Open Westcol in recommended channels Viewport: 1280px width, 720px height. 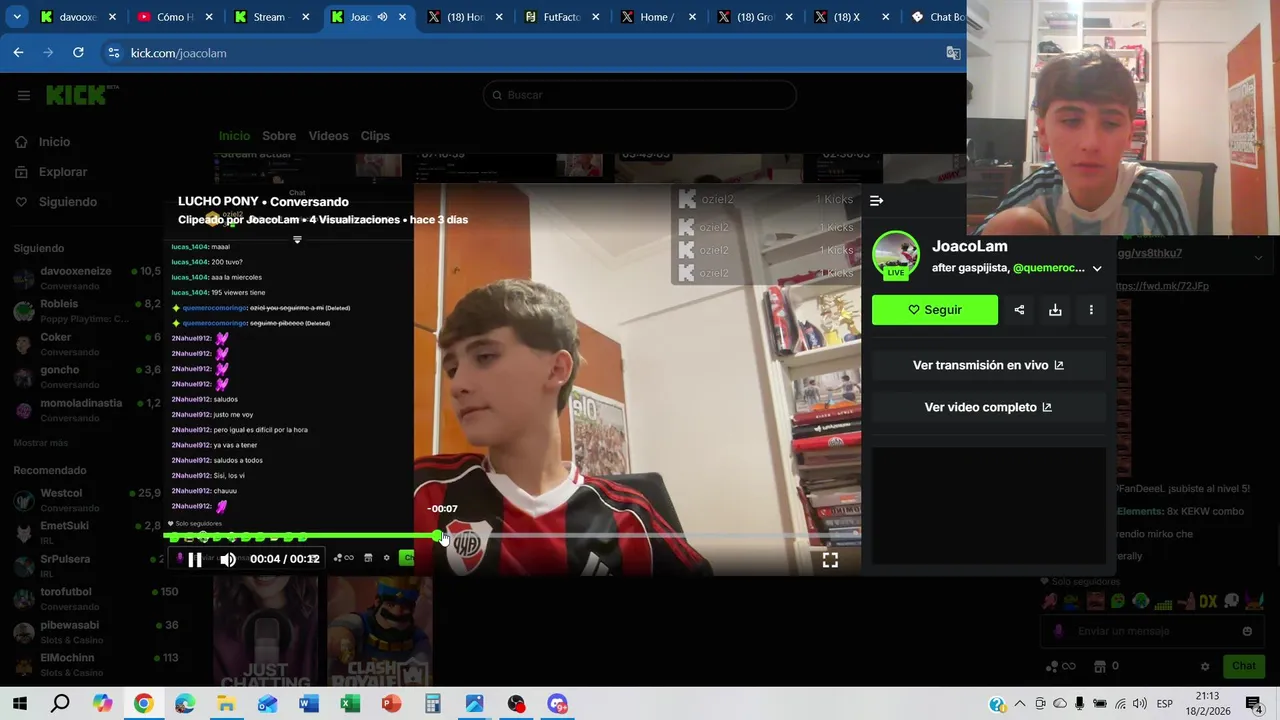coord(86,499)
